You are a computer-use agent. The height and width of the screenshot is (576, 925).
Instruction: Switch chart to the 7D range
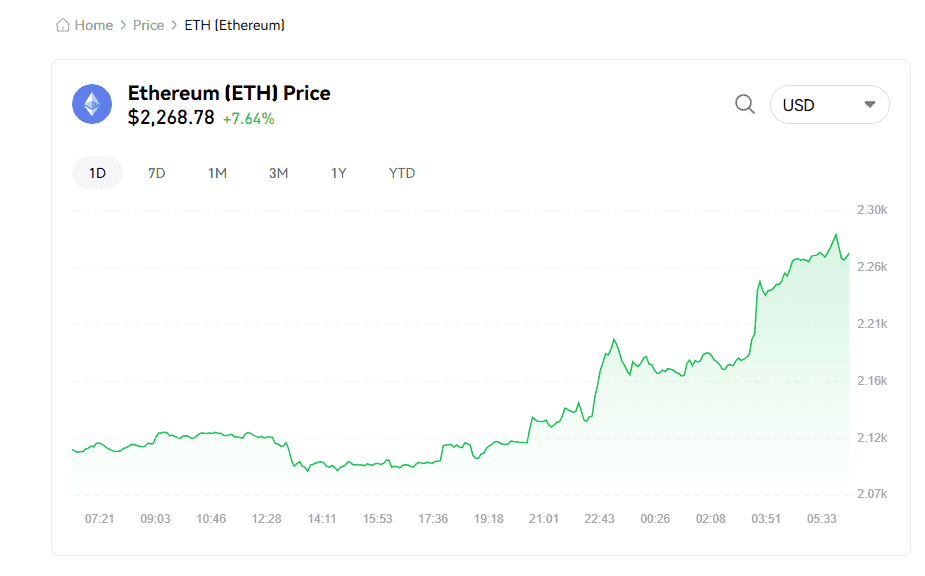click(x=156, y=173)
